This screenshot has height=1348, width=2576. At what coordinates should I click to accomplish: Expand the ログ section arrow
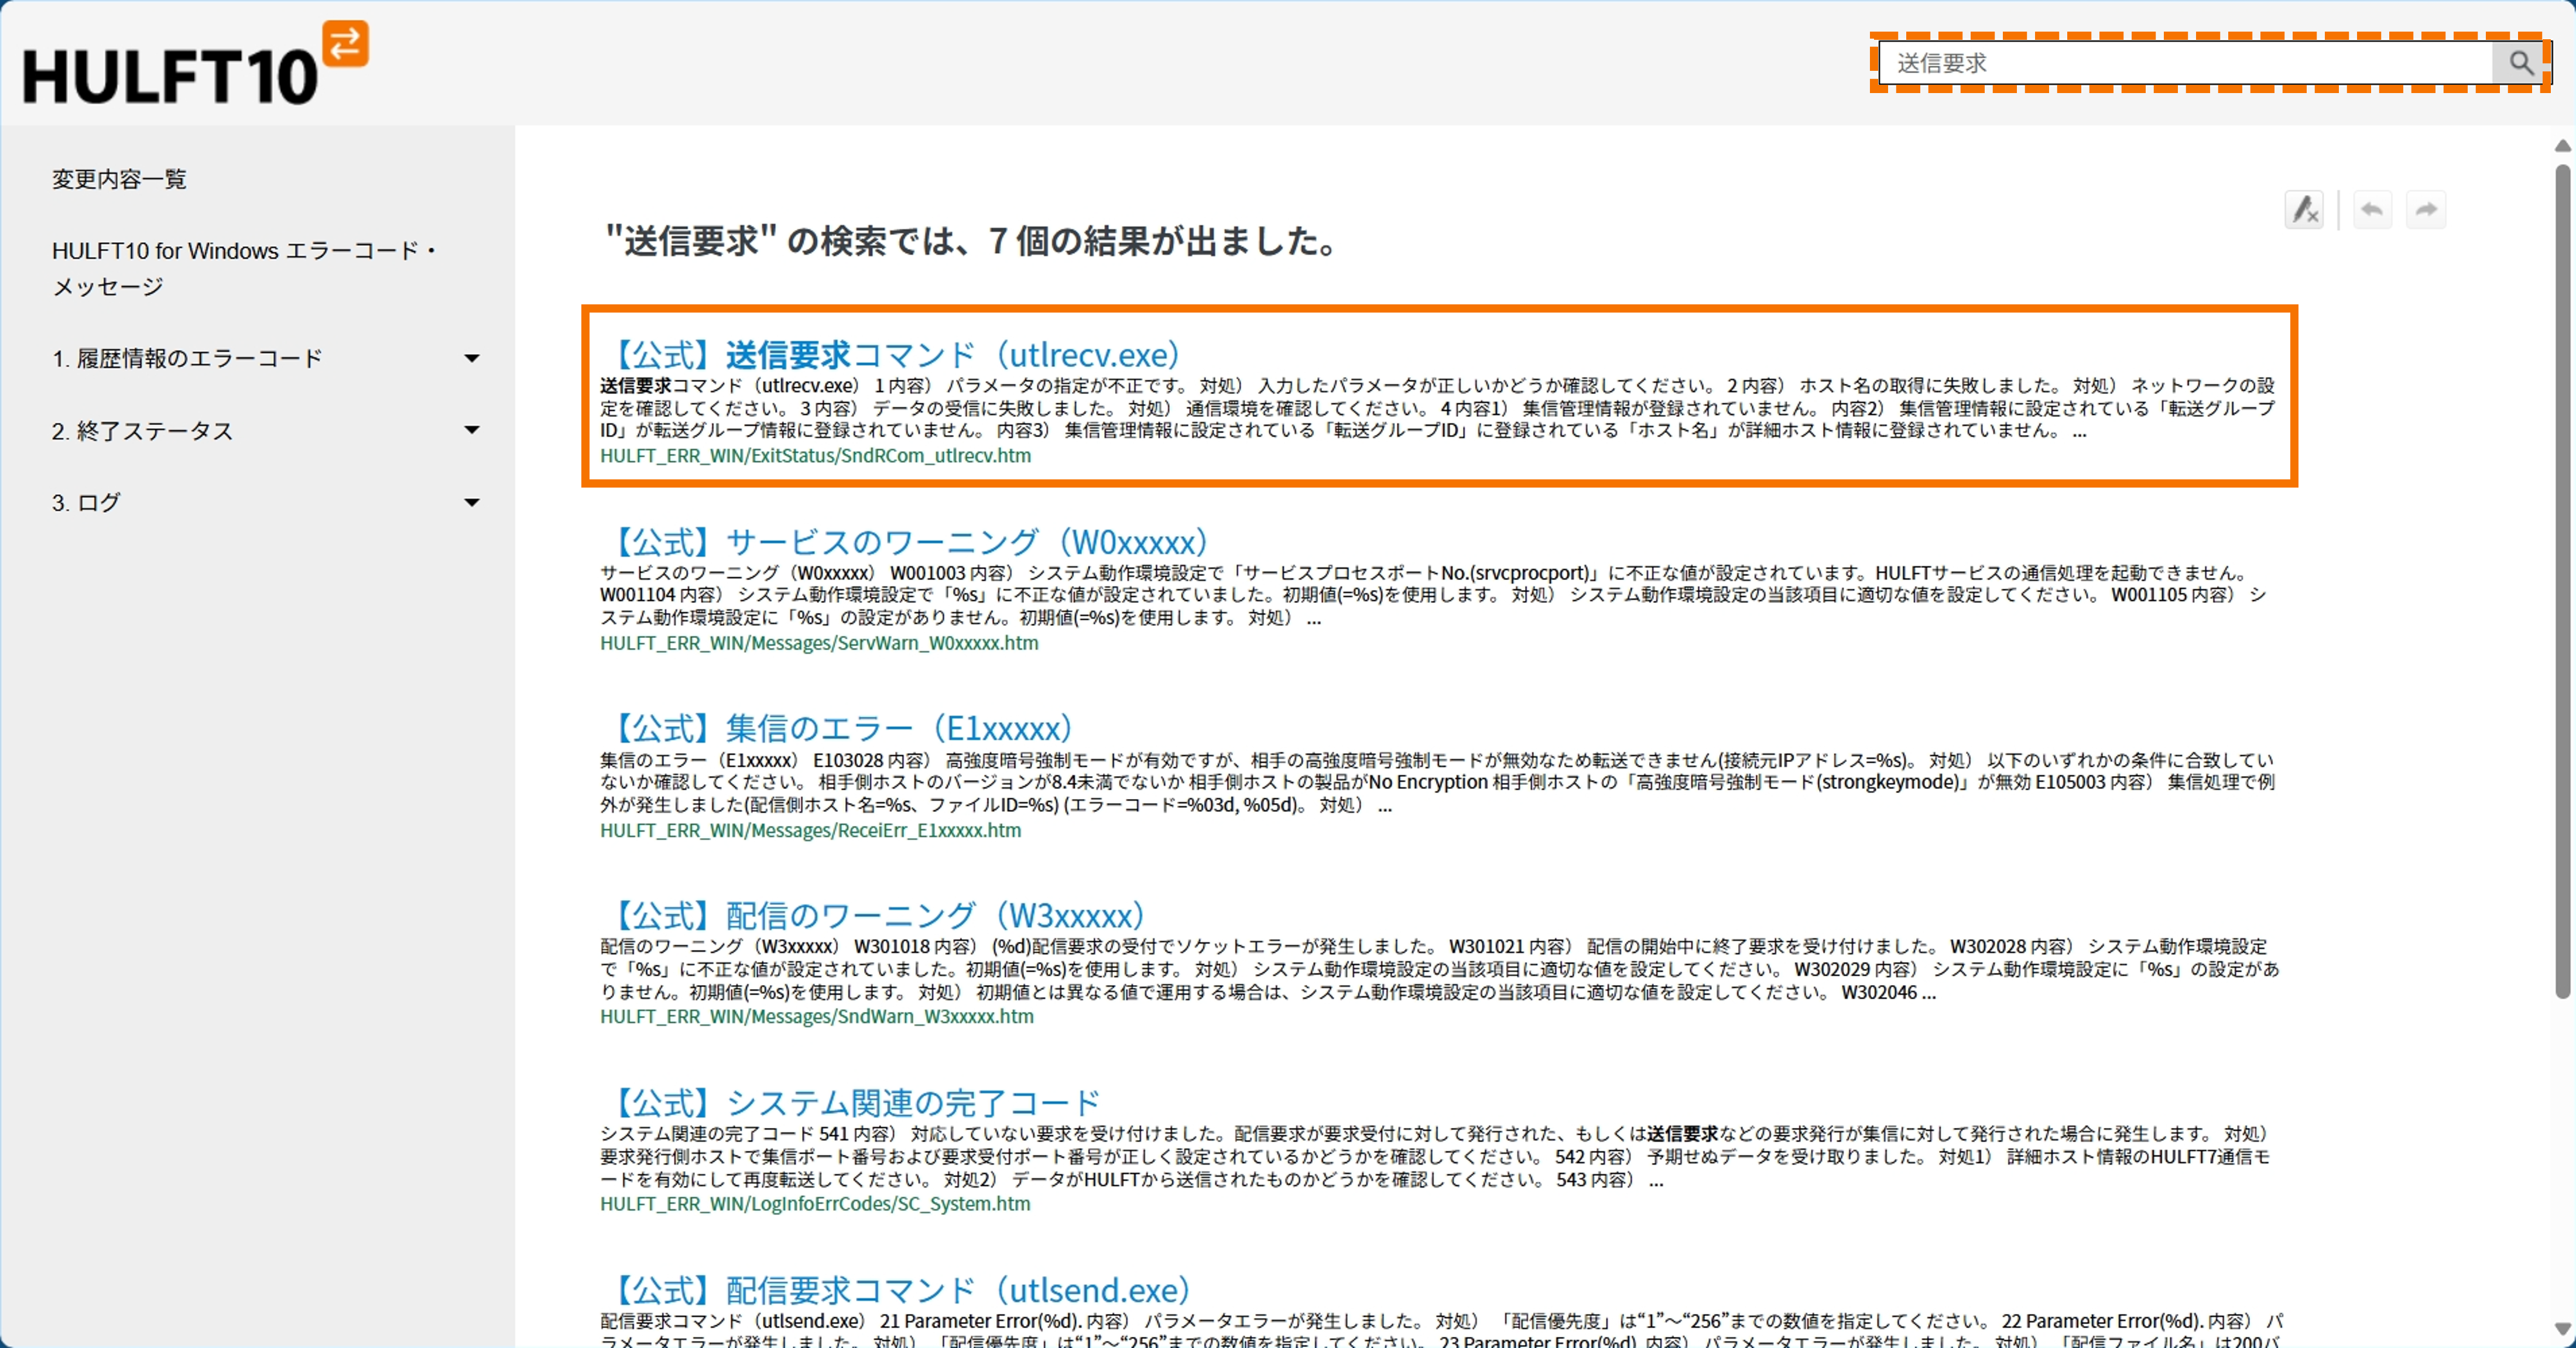point(472,502)
